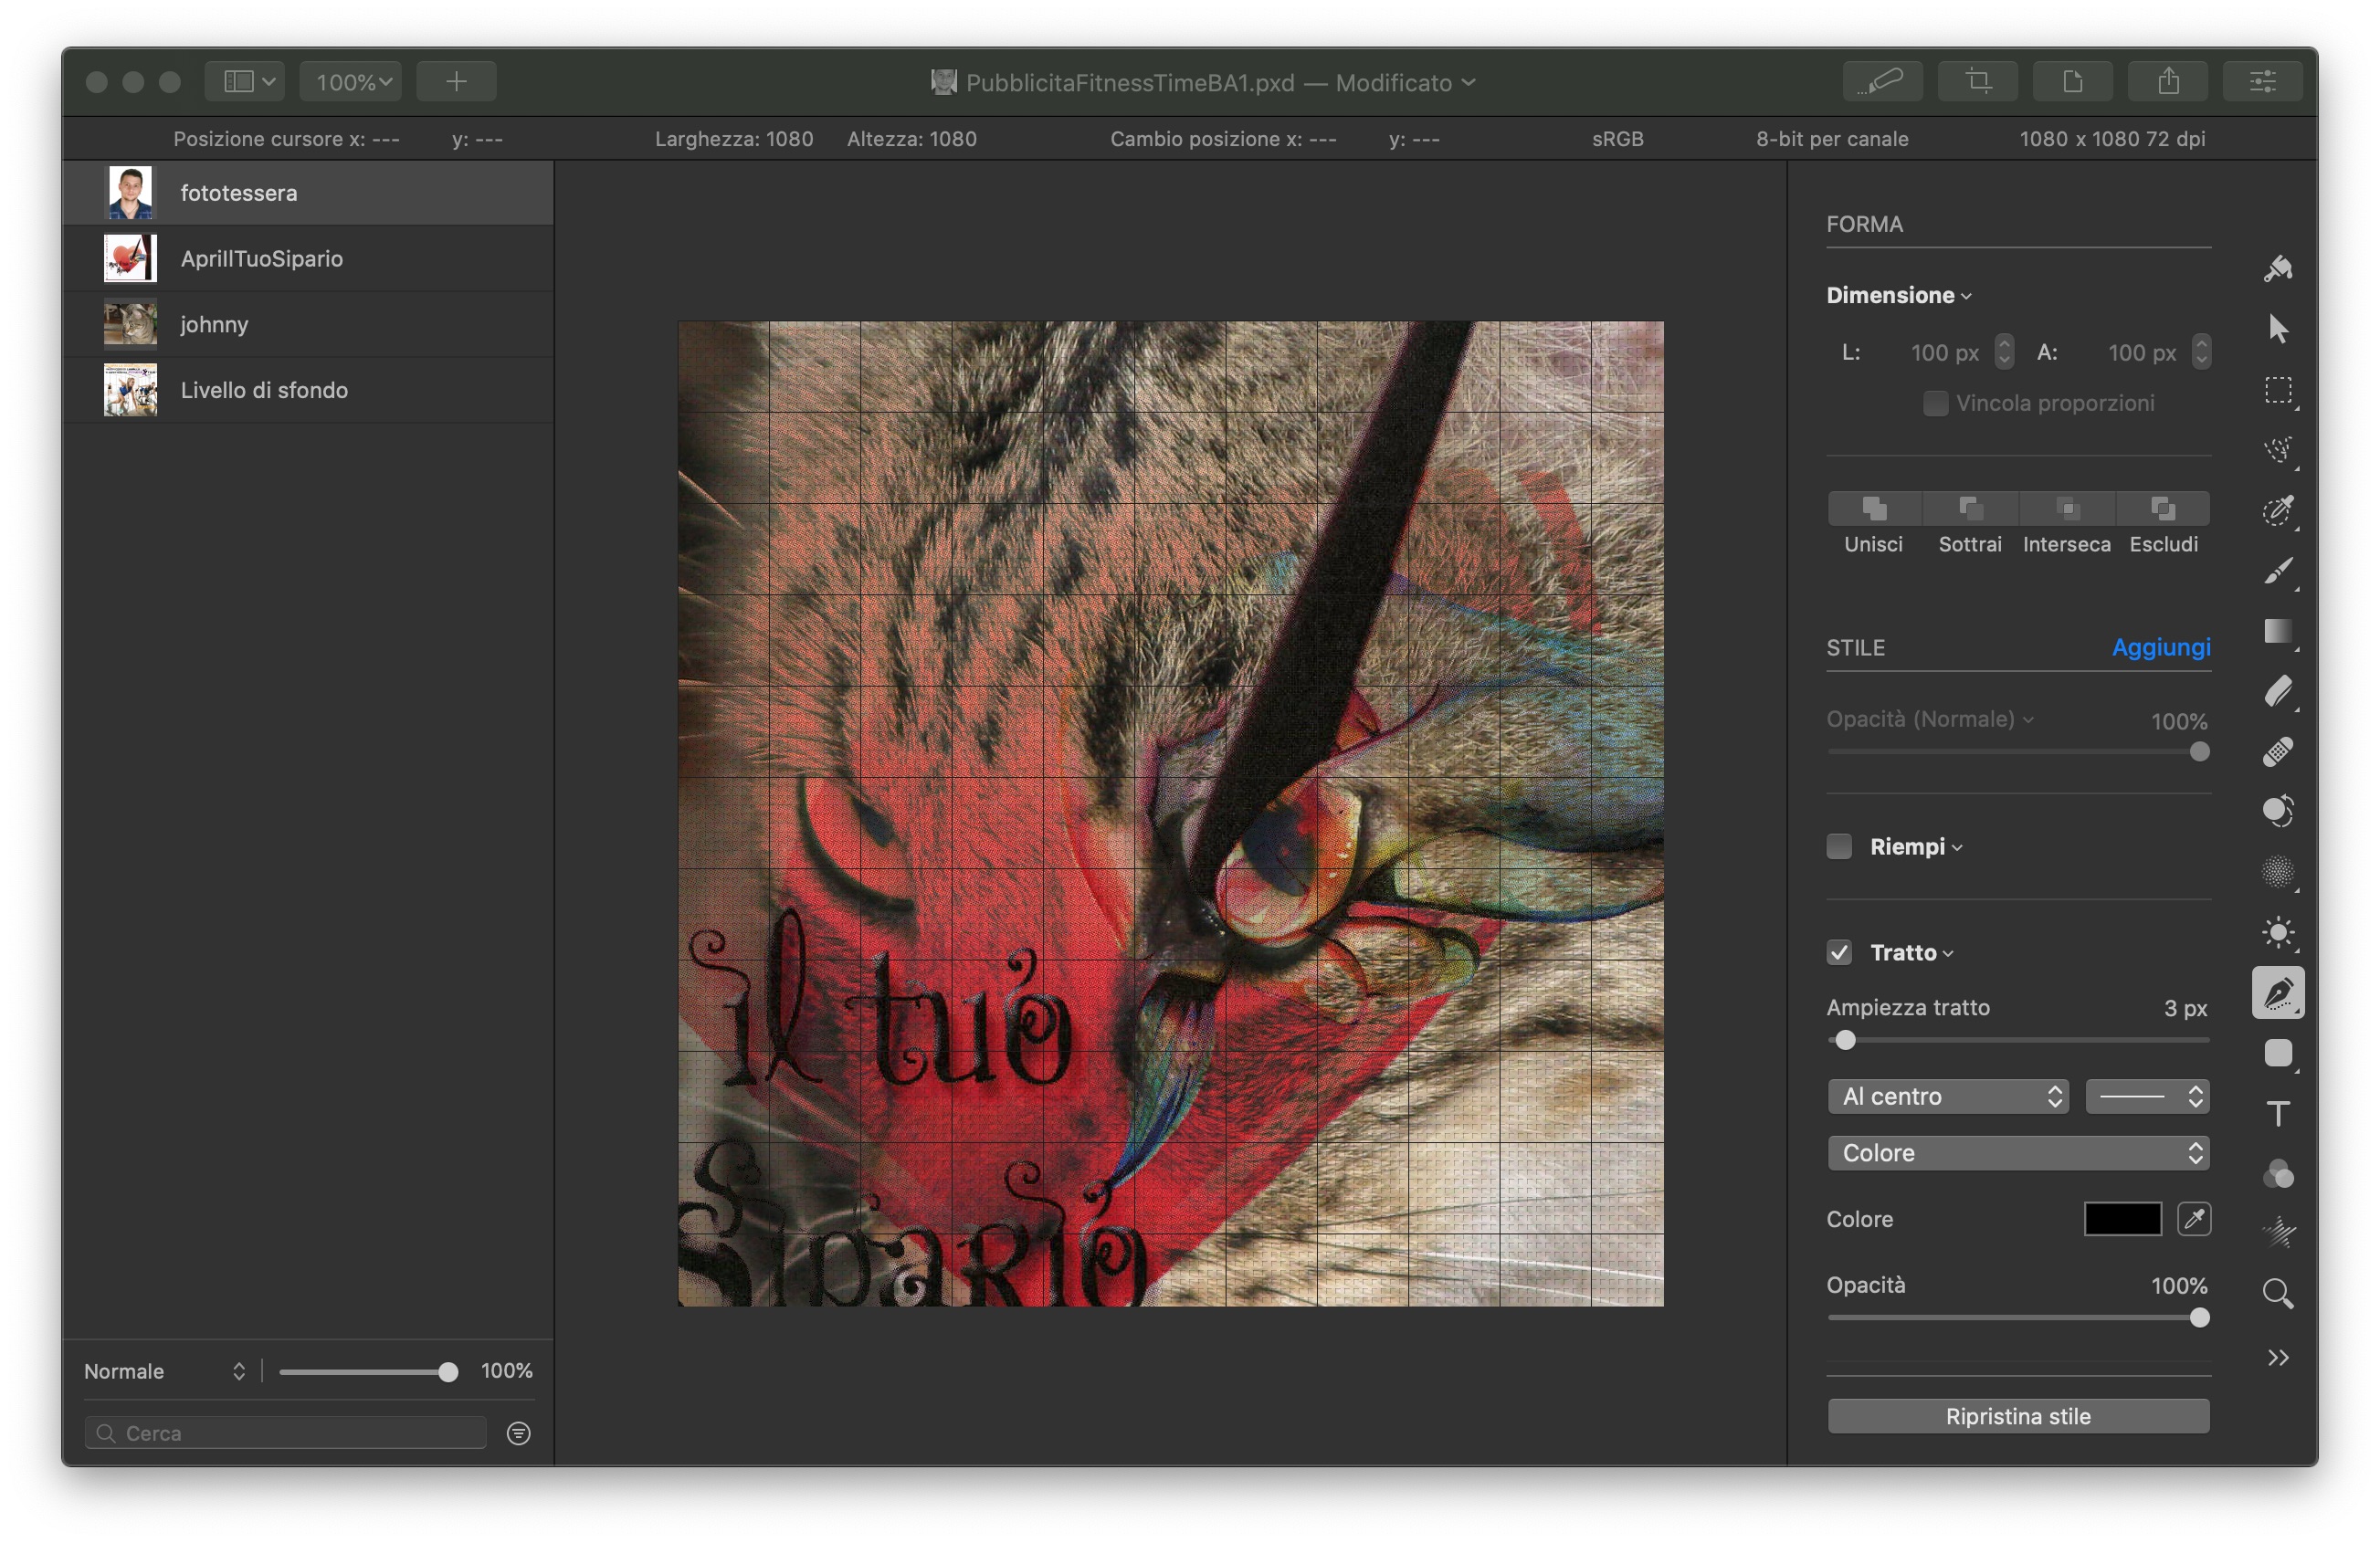Expand more tools with double chevron
The width and height of the screenshot is (2380, 1543).
point(2277,1357)
